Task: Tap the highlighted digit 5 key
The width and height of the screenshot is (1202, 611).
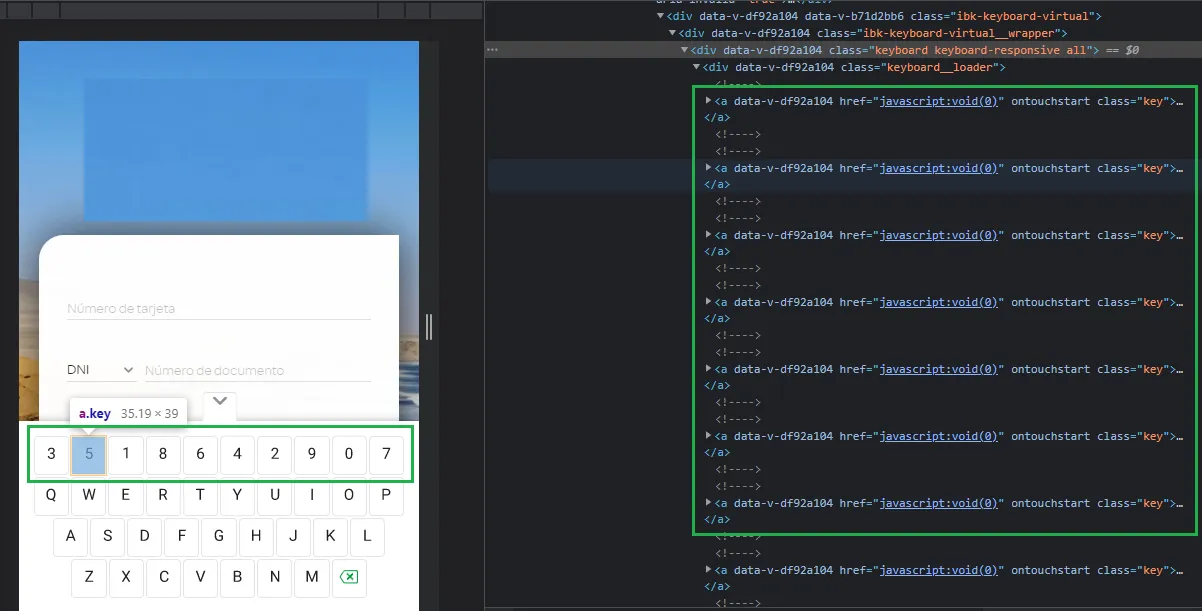Action: (x=89, y=454)
